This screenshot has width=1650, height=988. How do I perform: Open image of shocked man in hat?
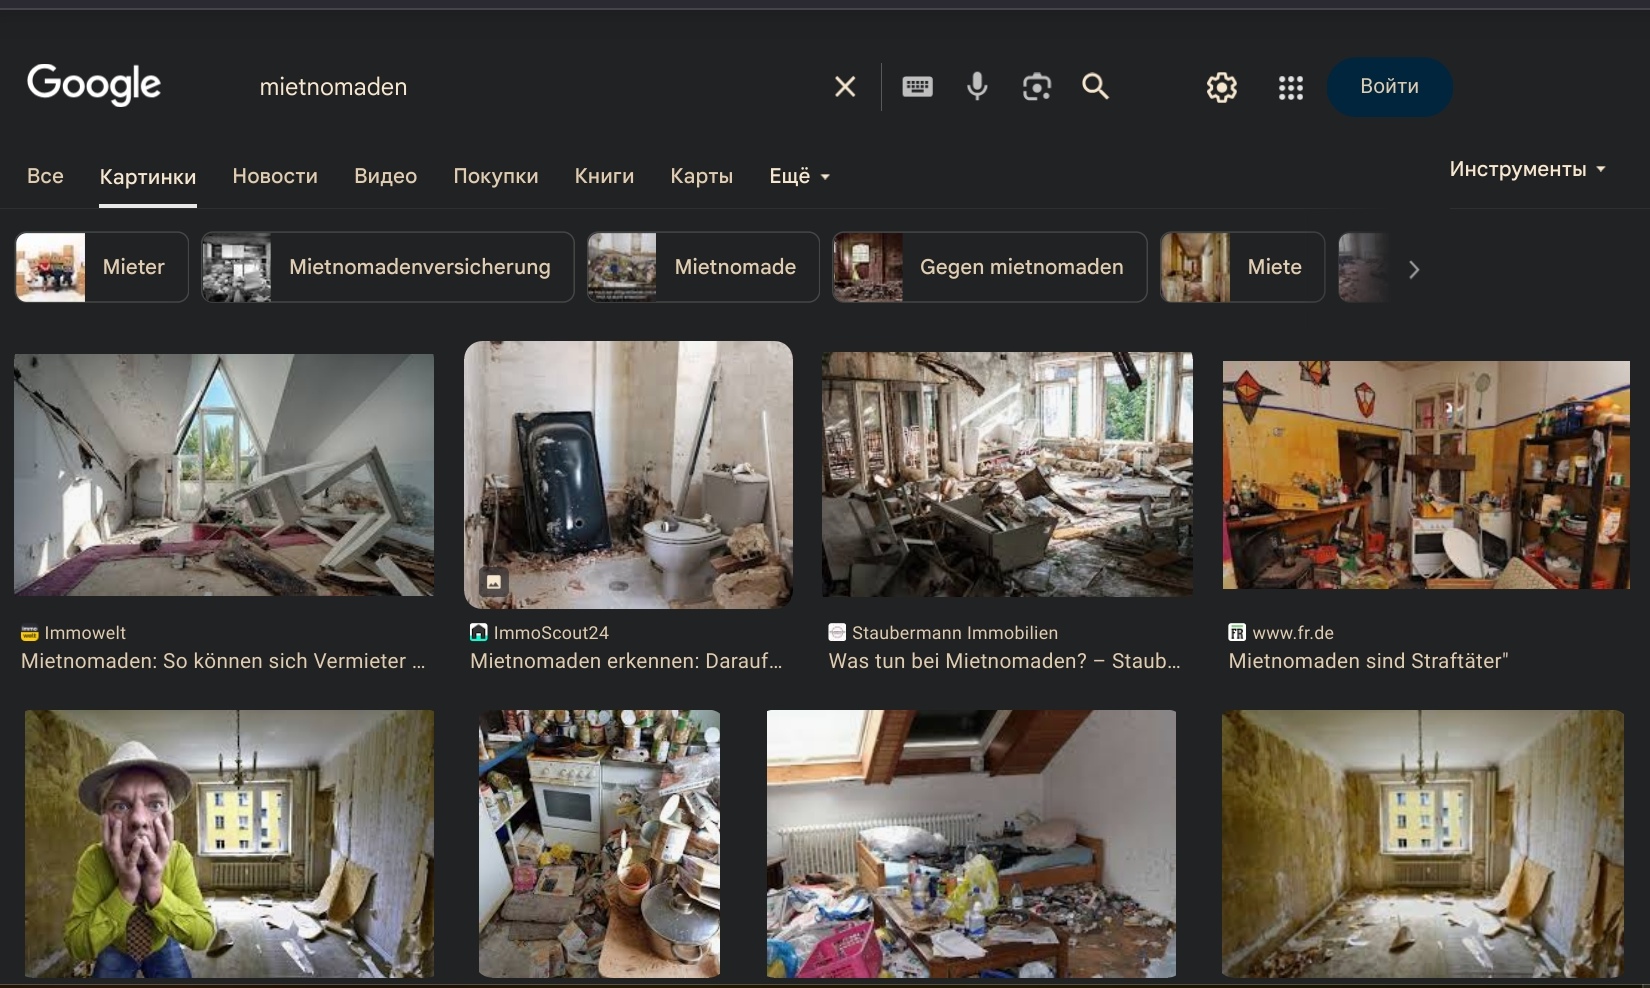click(229, 844)
